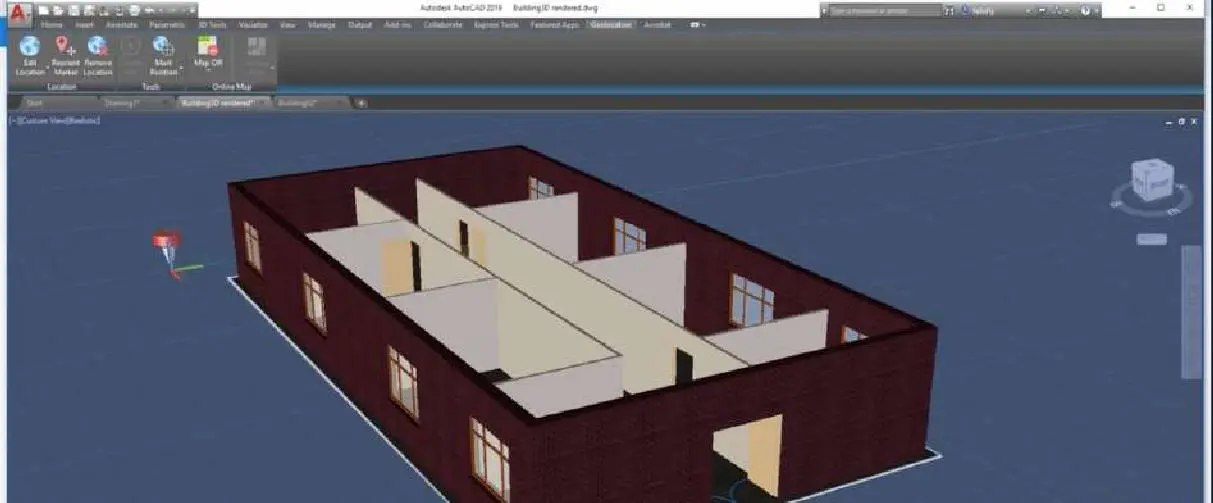Click WCS label below the ViewCube

pos(1152,239)
